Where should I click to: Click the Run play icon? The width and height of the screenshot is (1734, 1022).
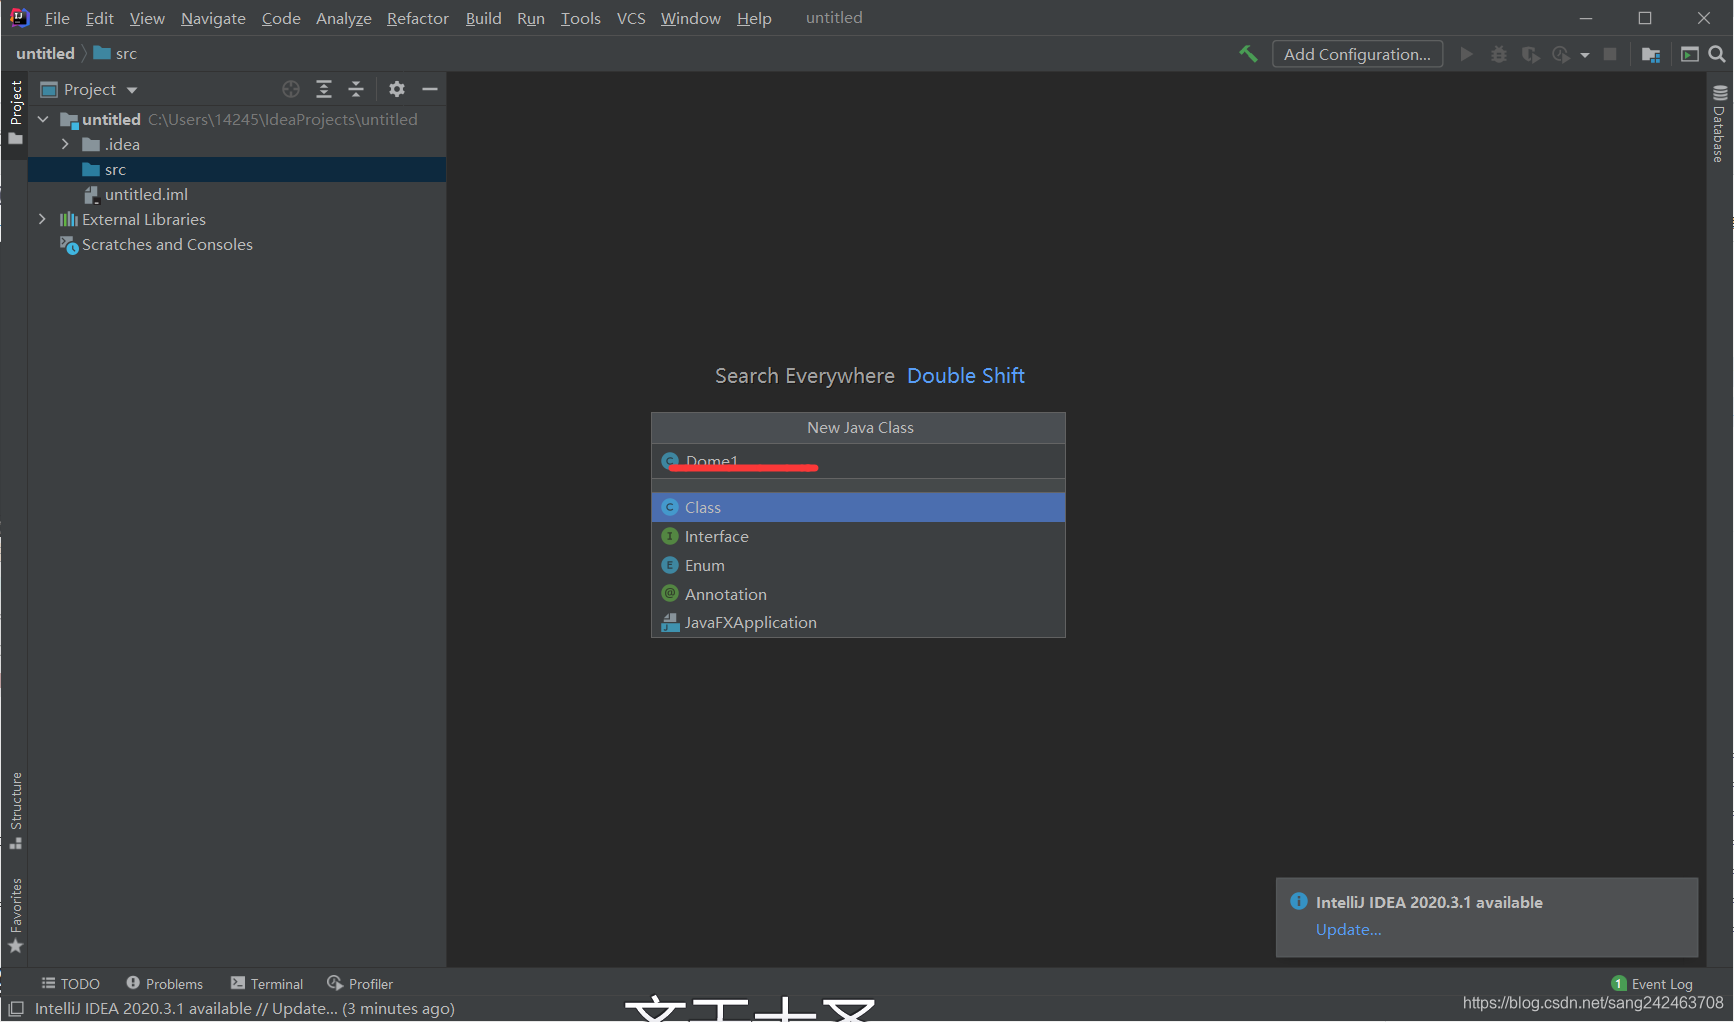pos(1466,54)
